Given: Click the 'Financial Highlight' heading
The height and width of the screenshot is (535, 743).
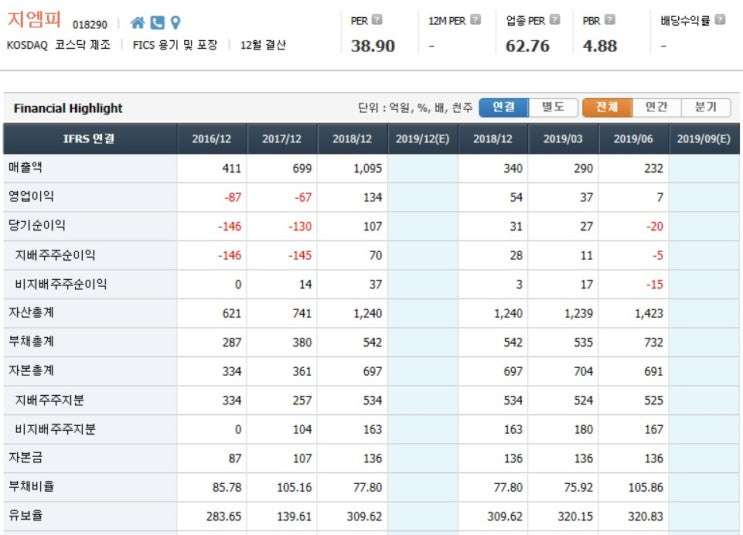Looking at the screenshot, I should (68, 109).
